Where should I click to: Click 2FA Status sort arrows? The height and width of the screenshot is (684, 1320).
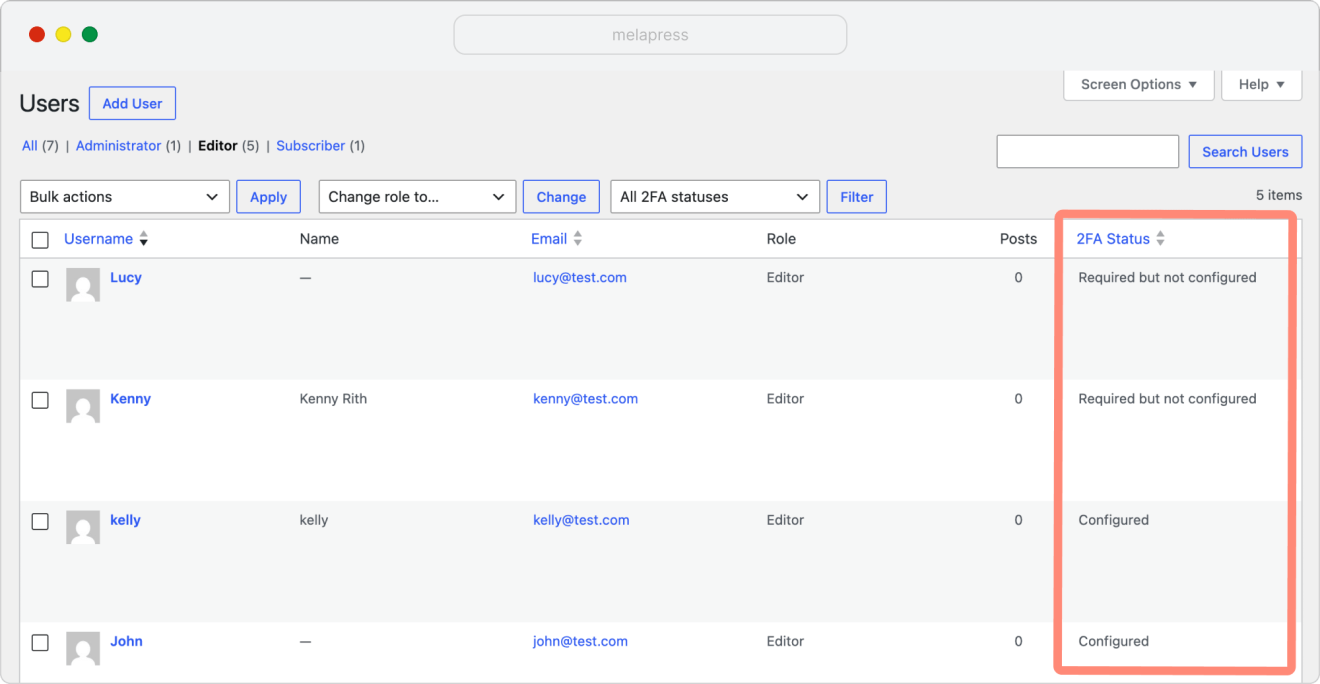1160,239
